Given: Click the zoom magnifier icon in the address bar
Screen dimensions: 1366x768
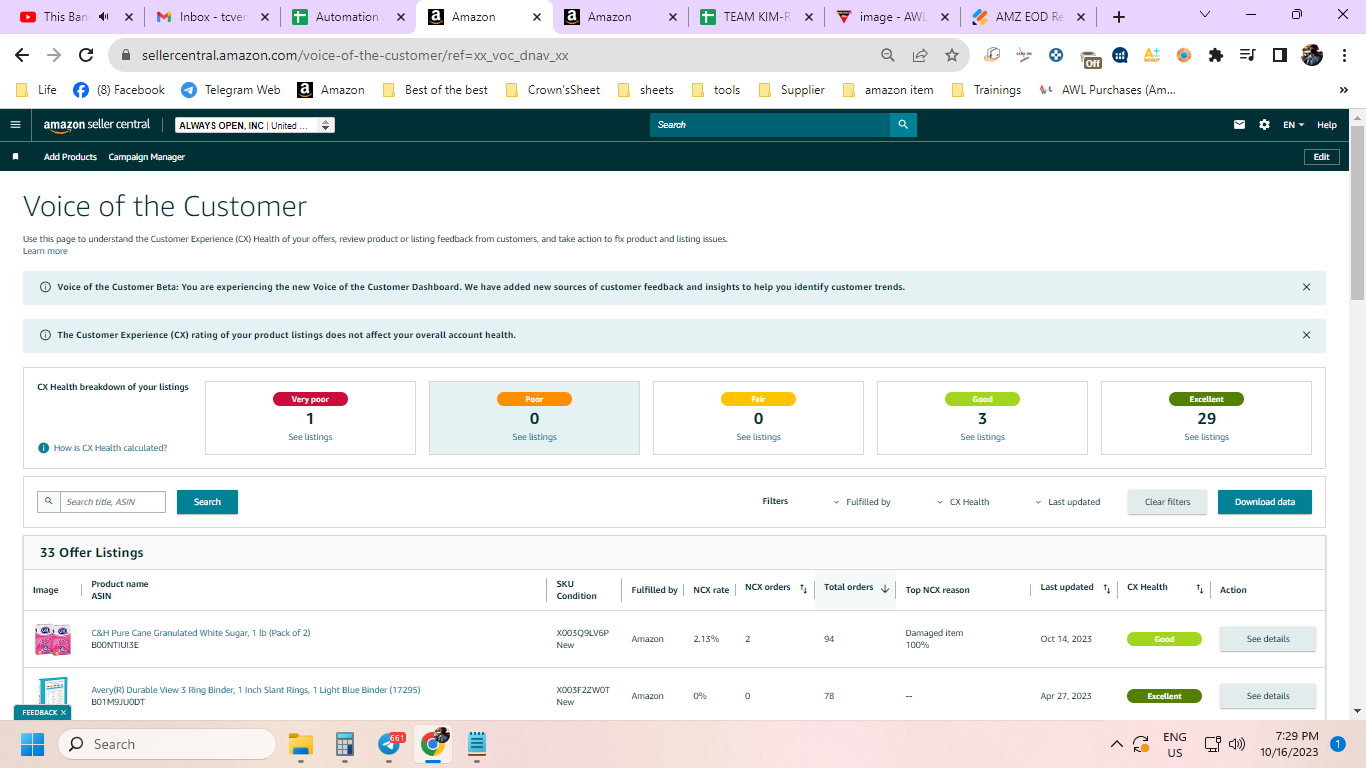Looking at the screenshot, I should (x=888, y=55).
